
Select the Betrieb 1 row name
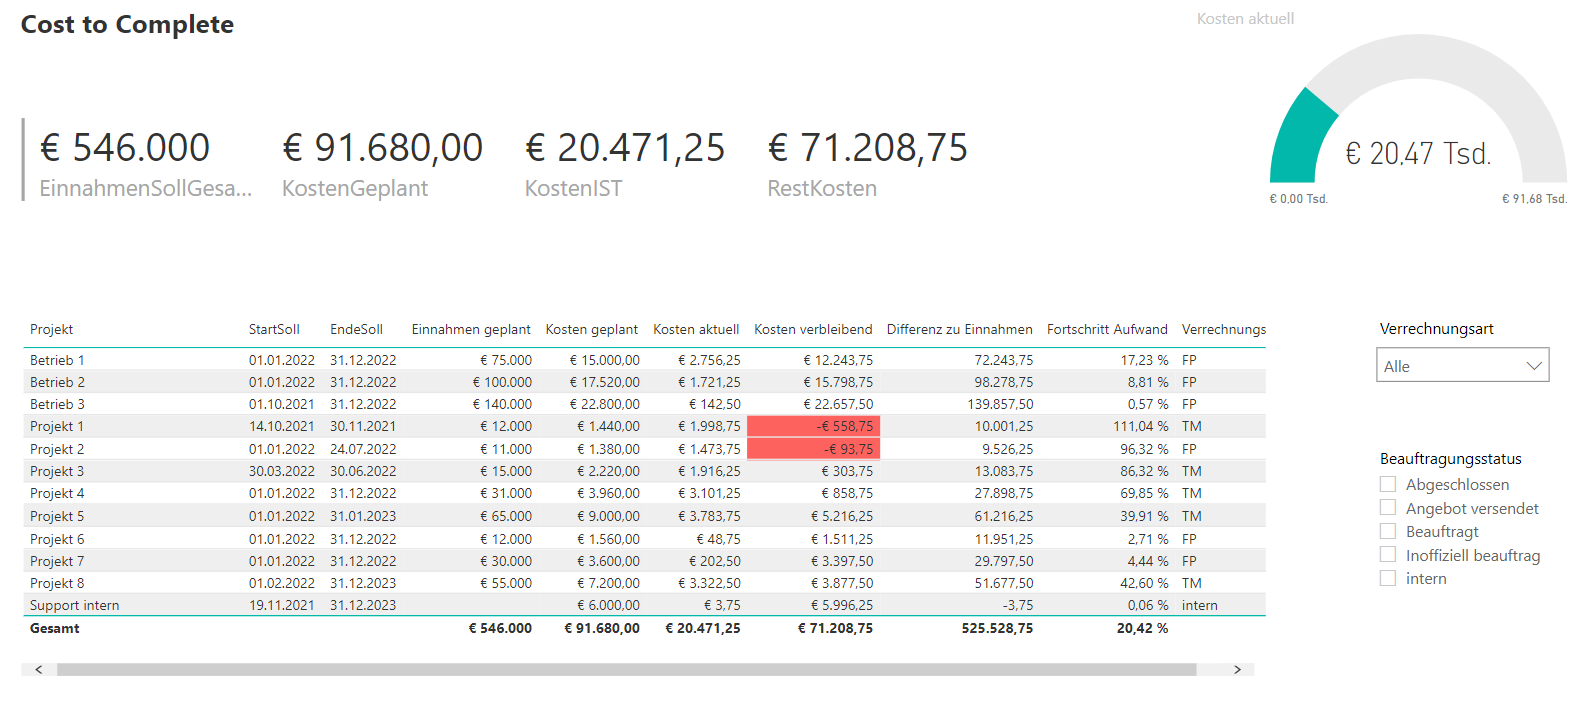pyautogui.click(x=57, y=360)
